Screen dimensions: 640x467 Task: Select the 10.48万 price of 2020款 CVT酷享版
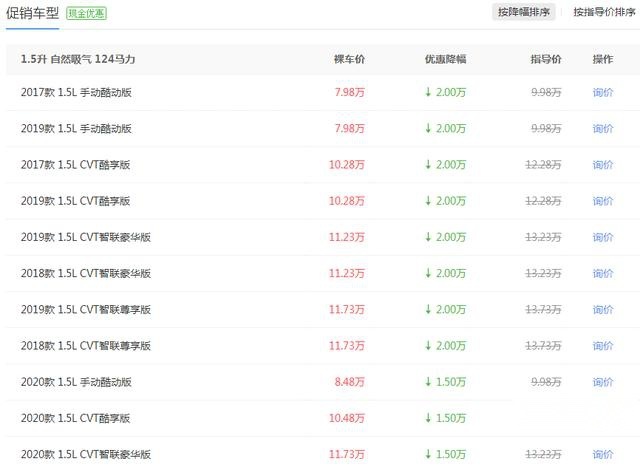[347, 418]
